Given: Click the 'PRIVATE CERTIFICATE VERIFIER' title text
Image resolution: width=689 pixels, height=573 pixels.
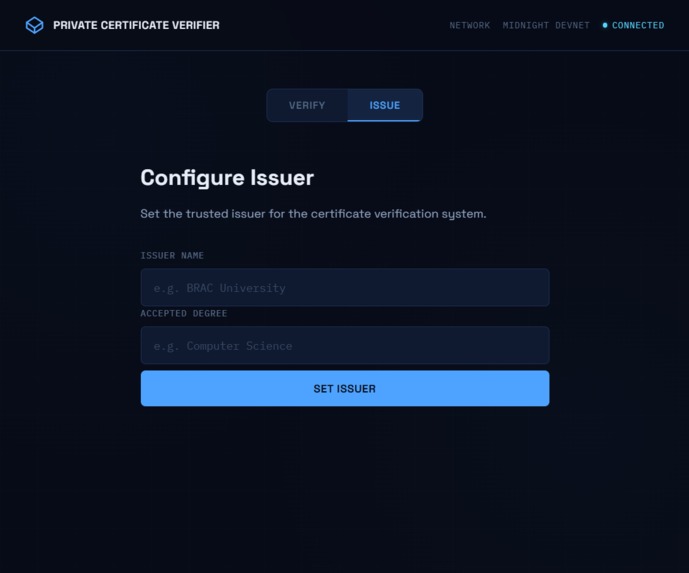Looking at the screenshot, I should tap(136, 25).
